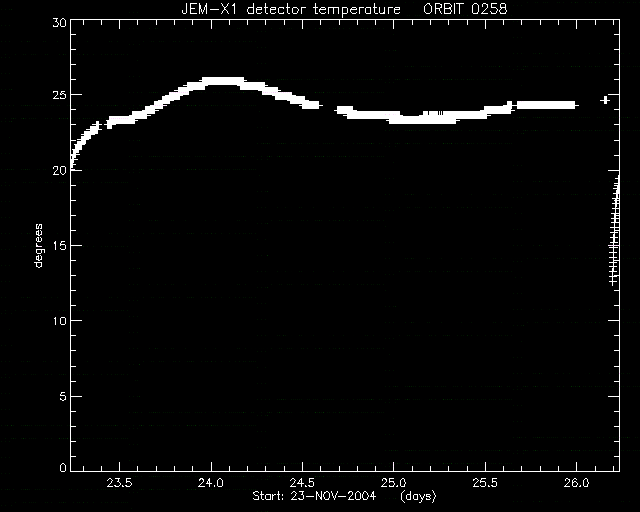The width and height of the screenshot is (640, 512).
Task: Click the 0 tick label on y-axis
Action: [63, 467]
